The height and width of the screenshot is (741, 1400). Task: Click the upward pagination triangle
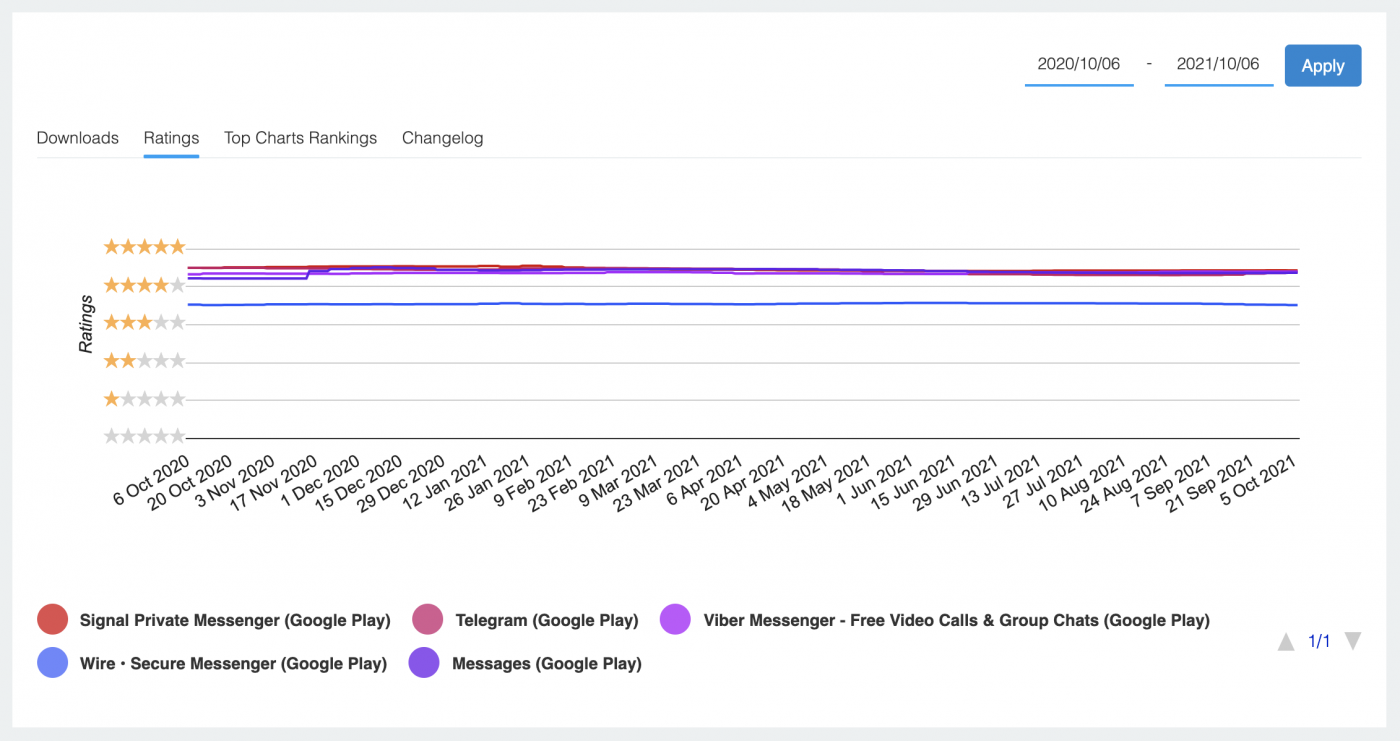click(x=1286, y=642)
